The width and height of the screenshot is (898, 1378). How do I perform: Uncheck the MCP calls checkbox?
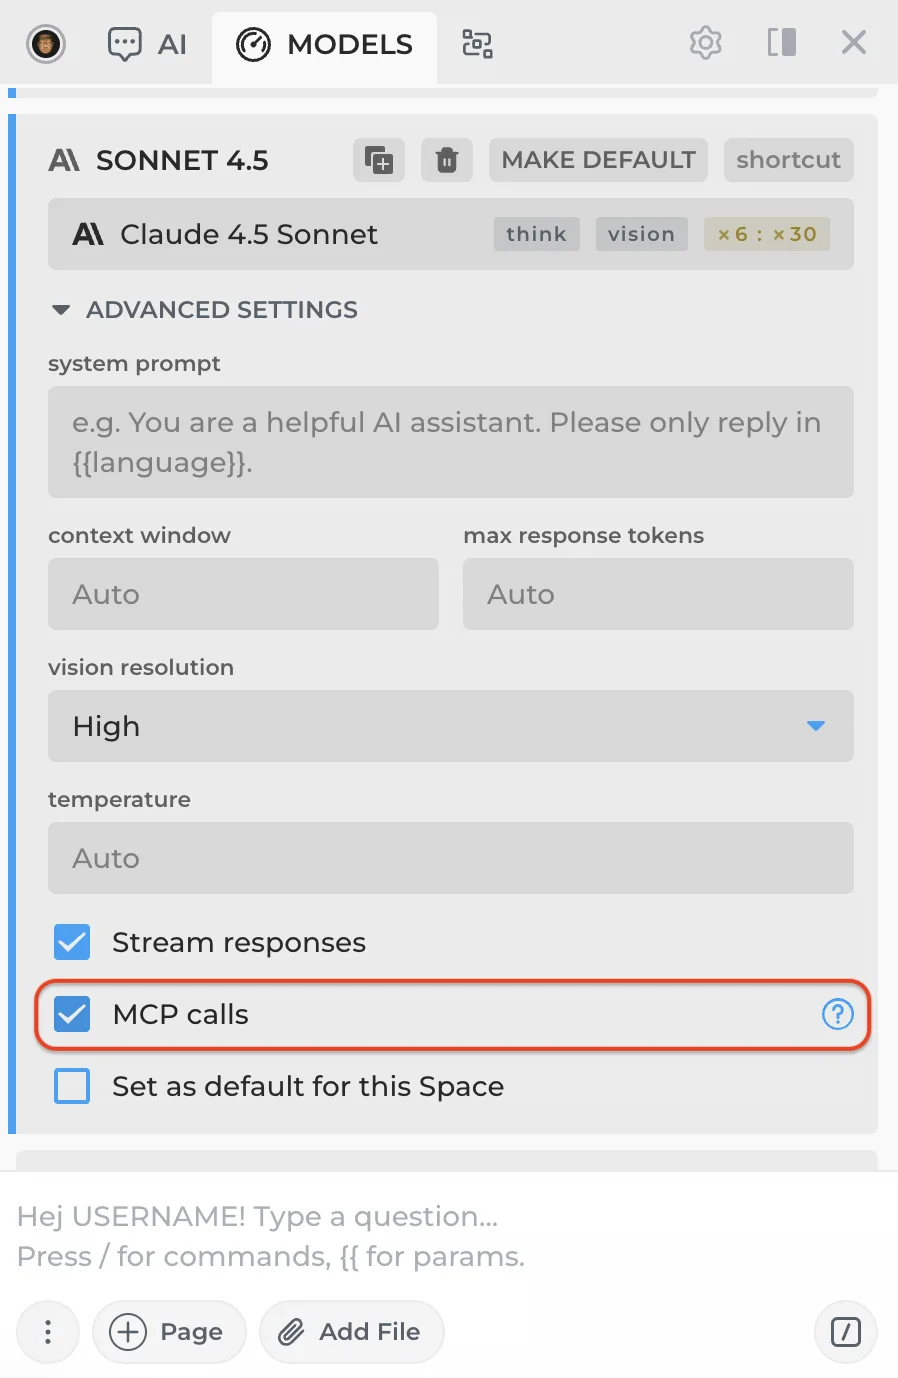point(72,1014)
